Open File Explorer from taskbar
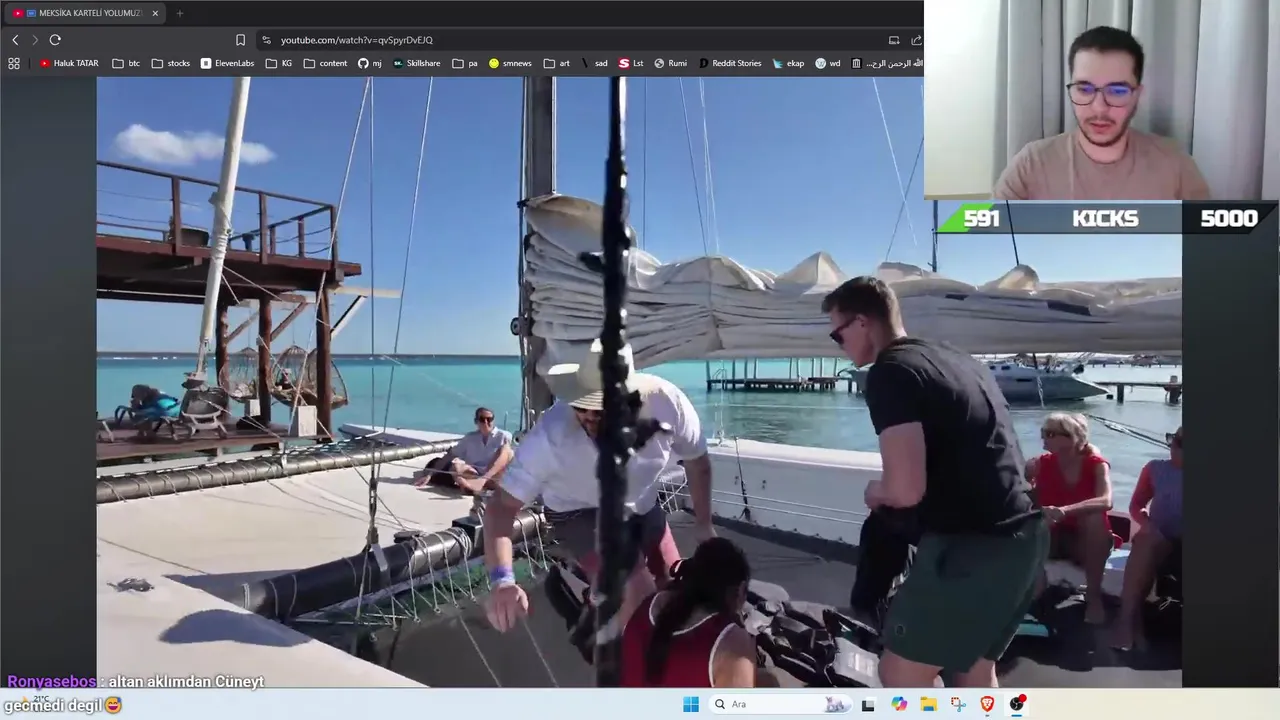Screen dimensions: 1280x720 pyautogui.click(x=928, y=704)
